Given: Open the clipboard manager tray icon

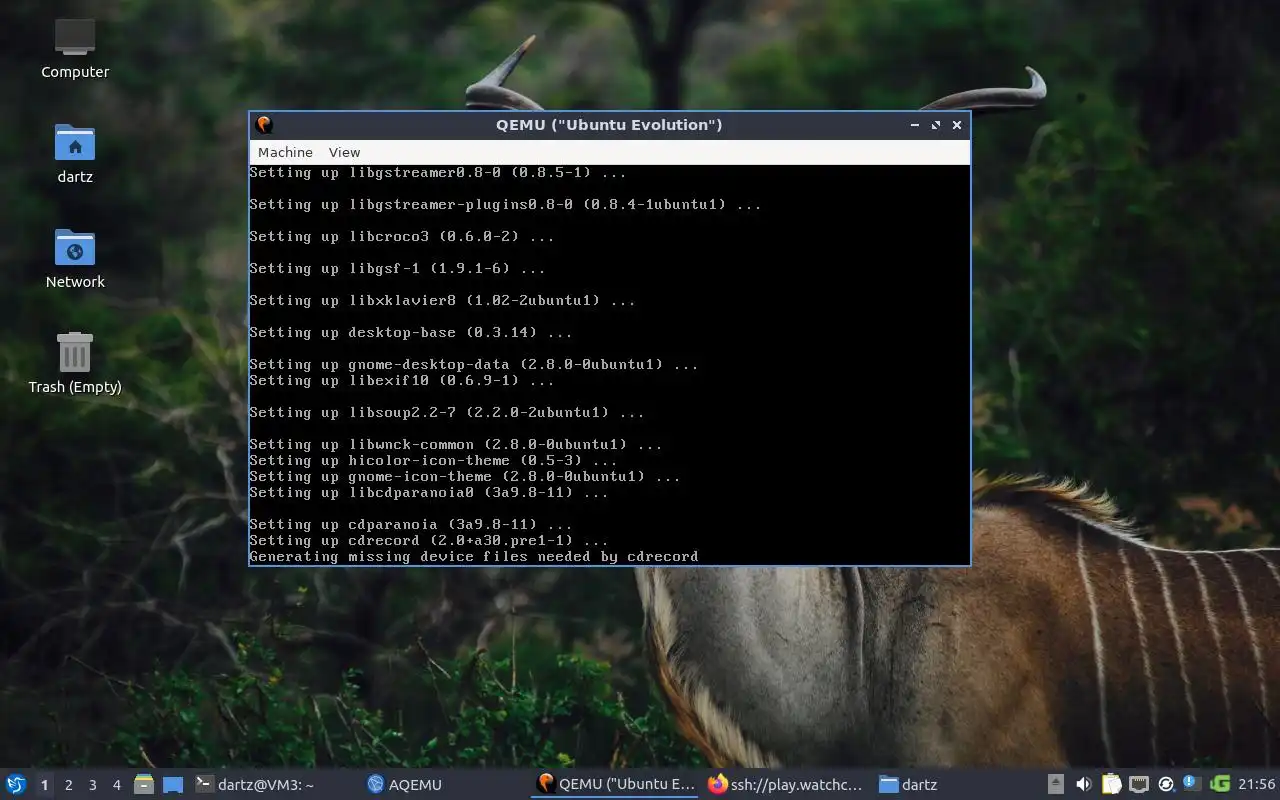Looking at the screenshot, I should (1111, 784).
